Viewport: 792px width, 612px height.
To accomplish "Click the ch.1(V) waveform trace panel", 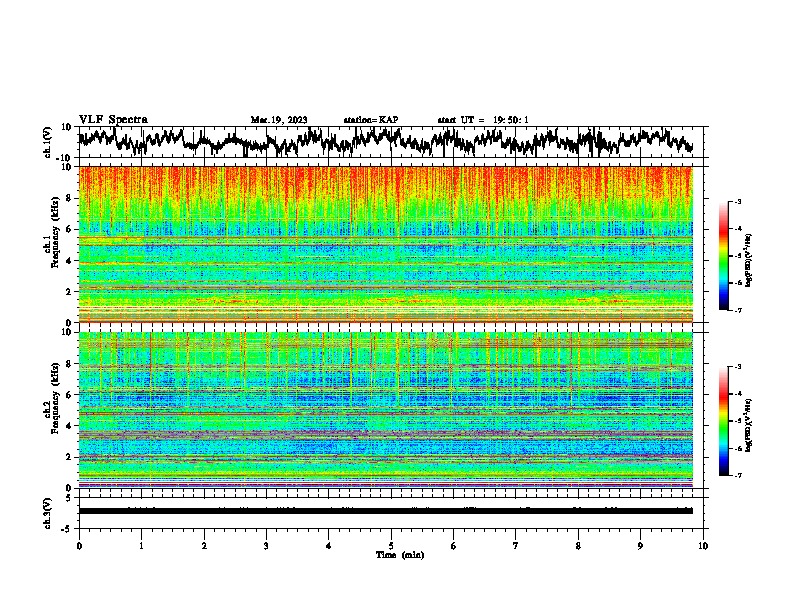I will click(x=391, y=142).
